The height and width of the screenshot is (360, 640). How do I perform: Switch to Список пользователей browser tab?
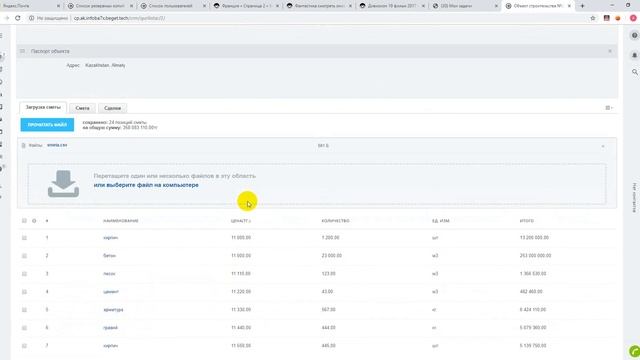pyautogui.click(x=174, y=6)
